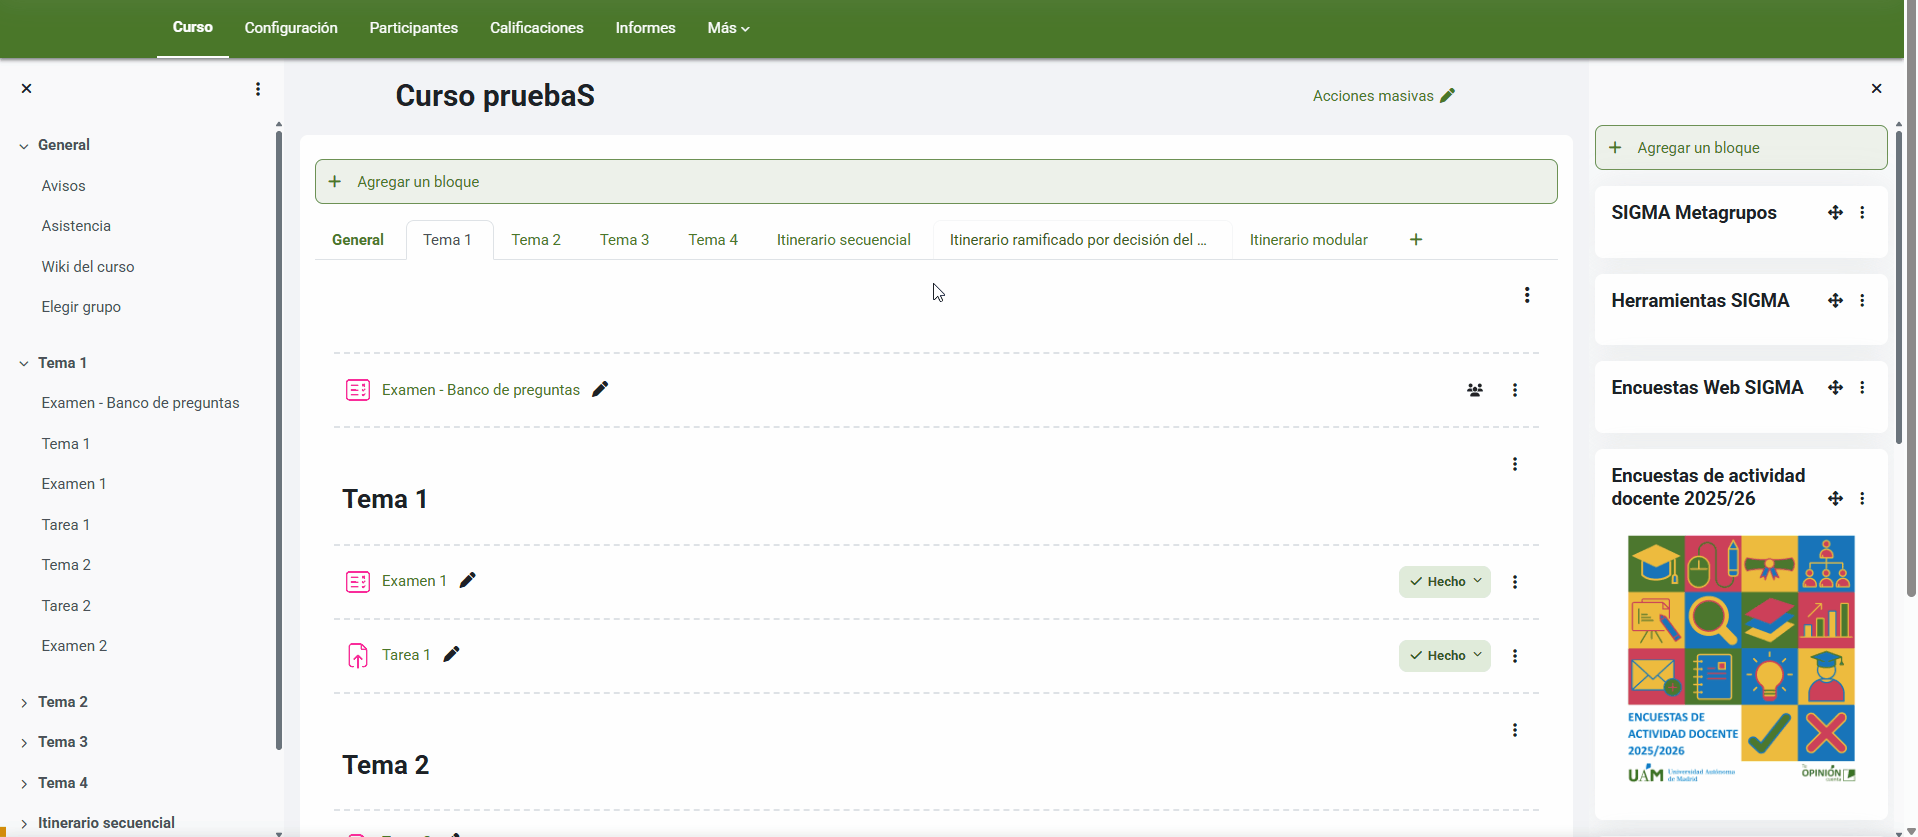The height and width of the screenshot is (837, 1918).
Task: Toggle the Hecho completion status for Tarea 1
Action: pyautogui.click(x=1444, y=656)
